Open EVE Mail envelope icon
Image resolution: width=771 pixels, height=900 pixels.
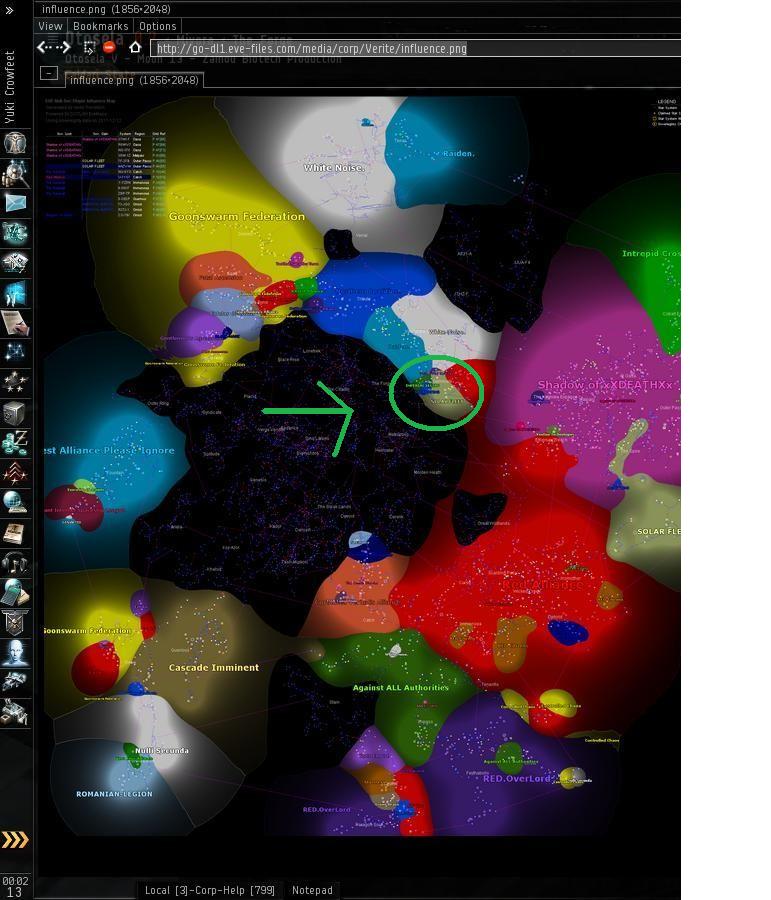click(15, 203)
